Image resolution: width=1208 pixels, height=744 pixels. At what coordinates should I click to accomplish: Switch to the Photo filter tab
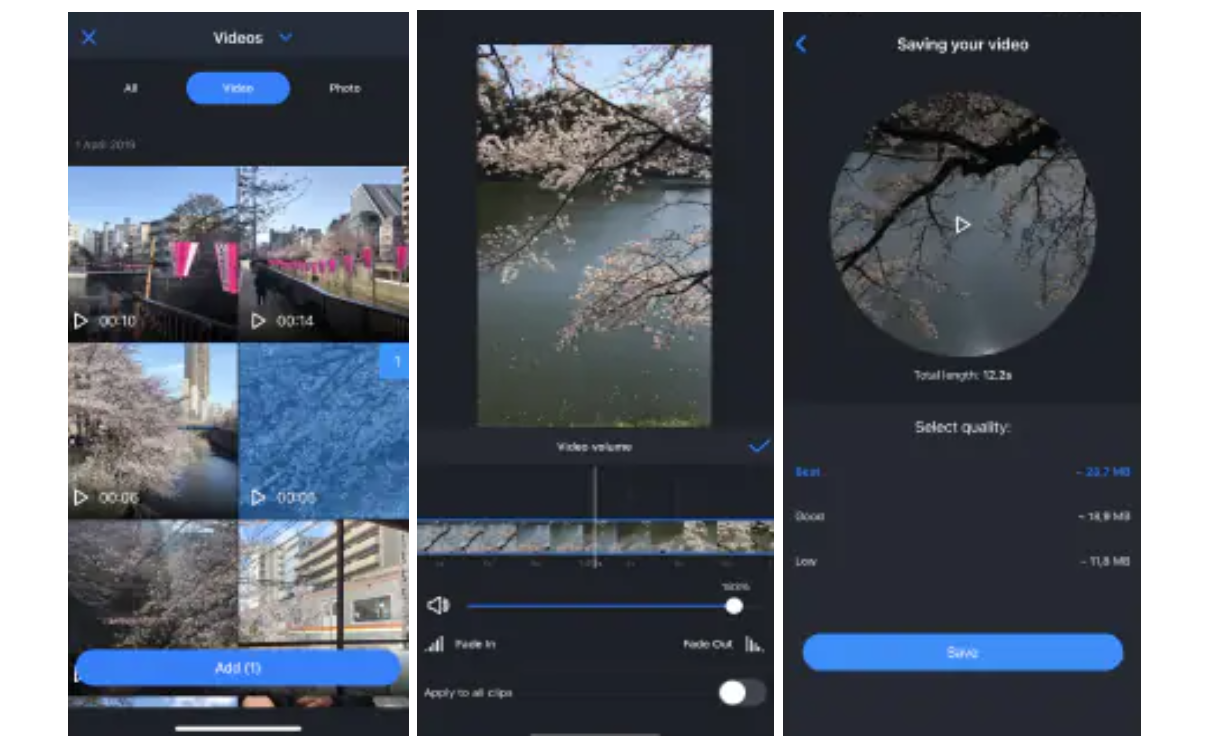click(x=345, y=88)
